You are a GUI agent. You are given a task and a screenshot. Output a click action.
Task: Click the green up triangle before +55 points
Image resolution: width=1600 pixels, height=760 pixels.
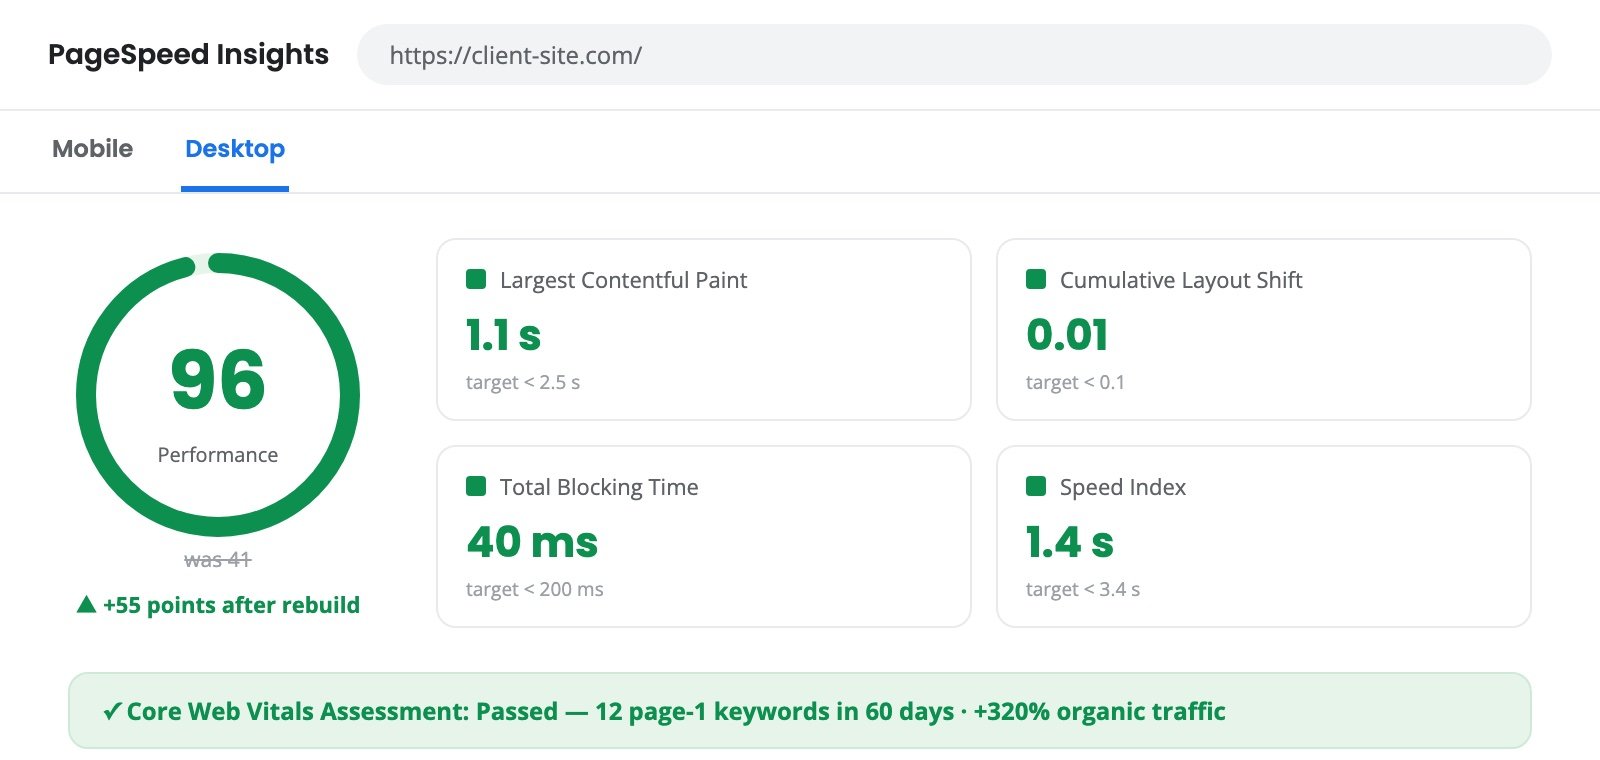click(x=86, y=604)
